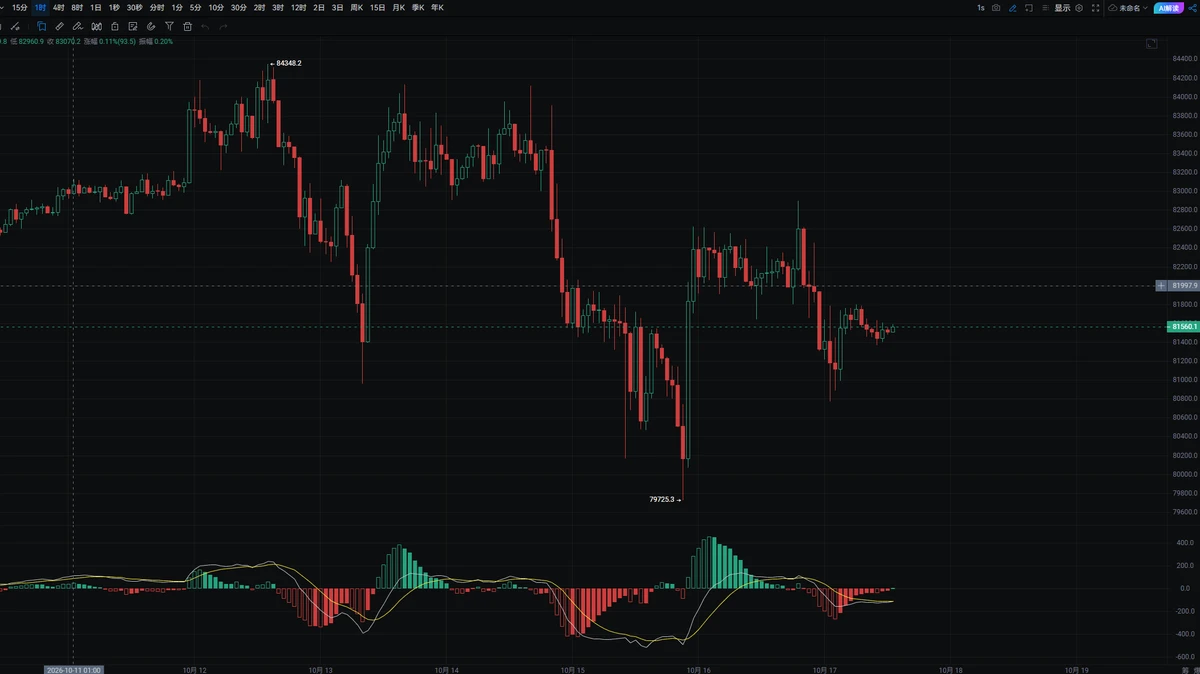Viewport: 1200px width, 674px height.
Task: Redo the last drawing action
Action: tap(223, 26)
